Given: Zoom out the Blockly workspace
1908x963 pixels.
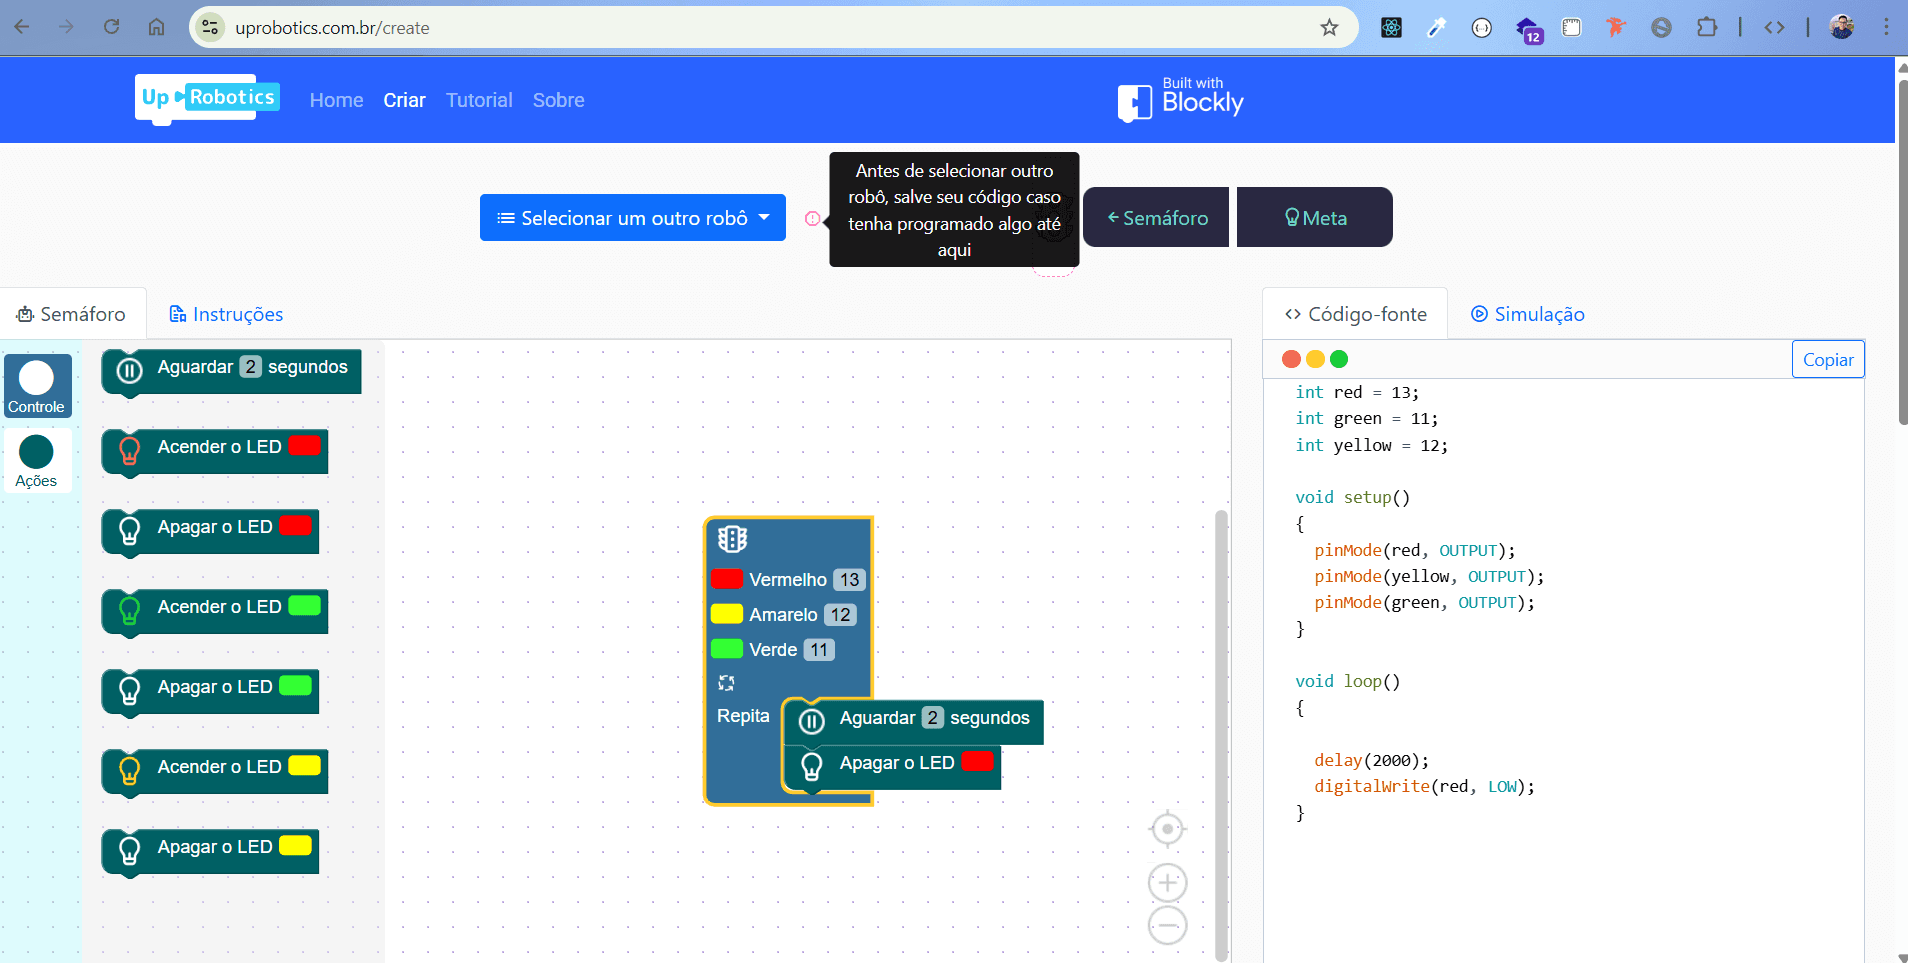Looking at the screenshot, I should (x=1167, y=926).
